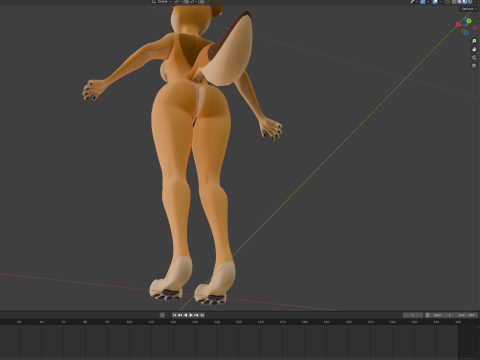Click red X axis on navigation gizmo
This screenshot has height=360, width=480.
[x=458, y=24]
